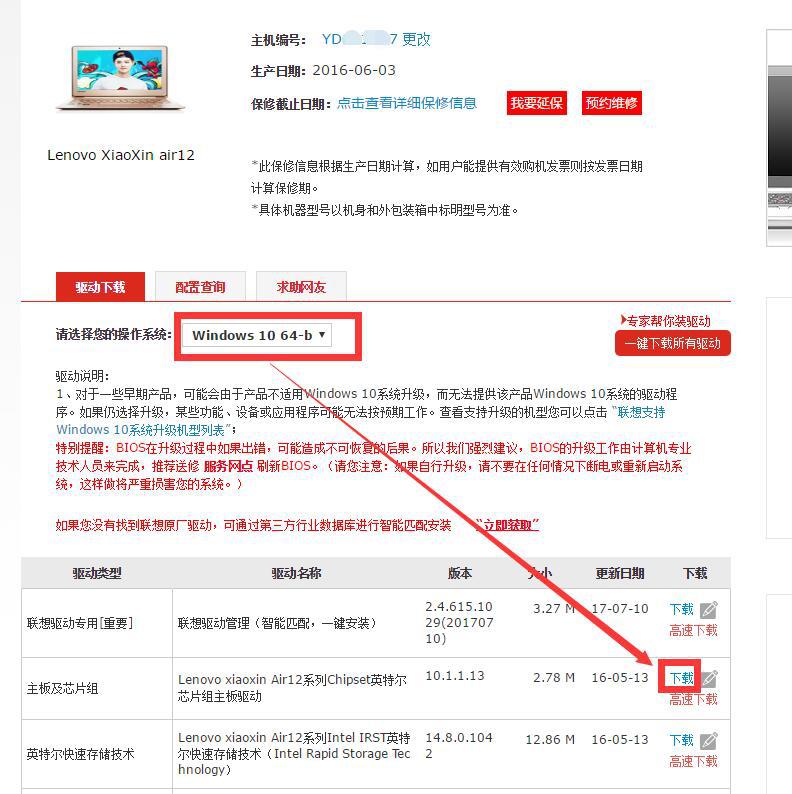792x794 pixels.
Task: Click the 12.86 M size cell
Action: click(550, 740)
